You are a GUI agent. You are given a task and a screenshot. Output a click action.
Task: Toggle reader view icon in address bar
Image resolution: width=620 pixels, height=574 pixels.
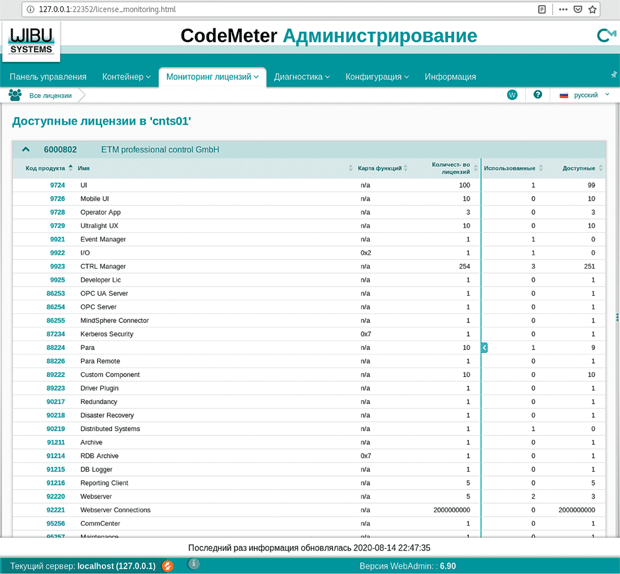pyautogui.click(x=542, y=9)
